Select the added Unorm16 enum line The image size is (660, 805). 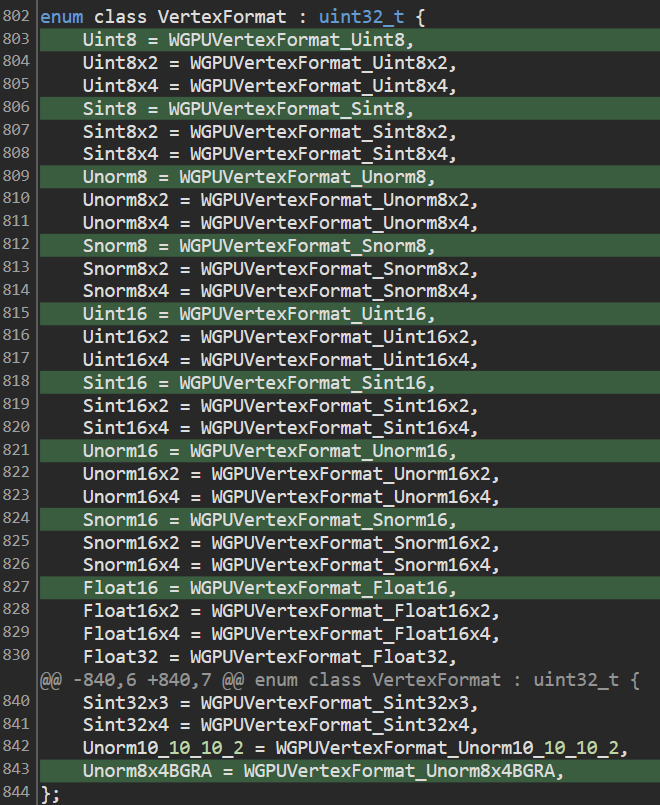350,451
